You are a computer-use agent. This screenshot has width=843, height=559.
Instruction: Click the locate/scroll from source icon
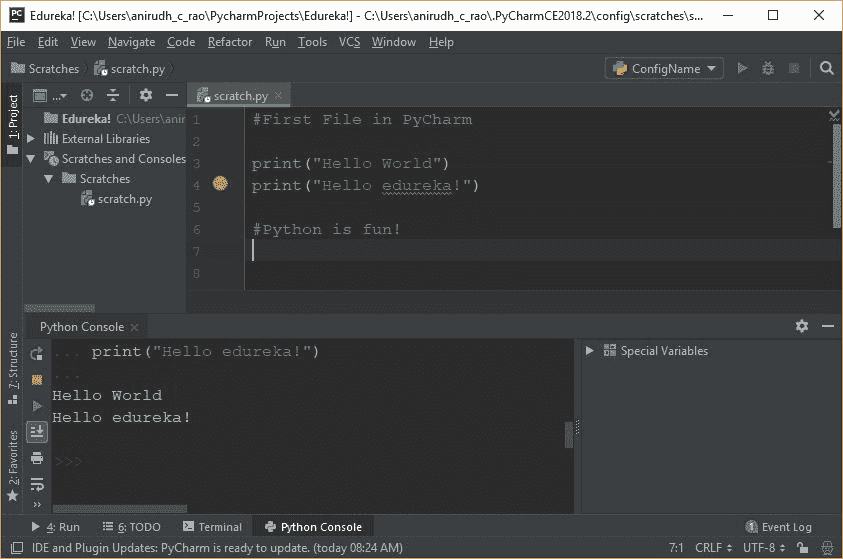87,96
